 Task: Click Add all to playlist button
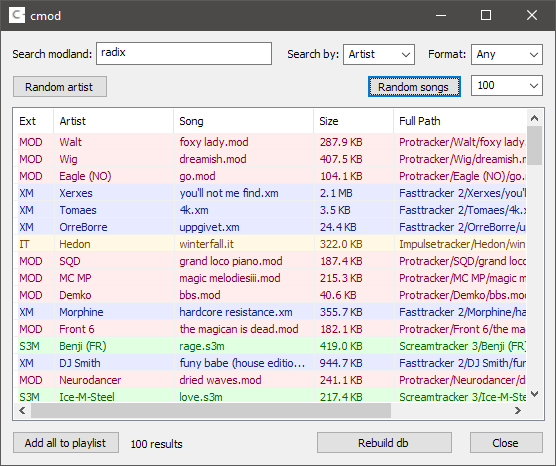point(66,443)
